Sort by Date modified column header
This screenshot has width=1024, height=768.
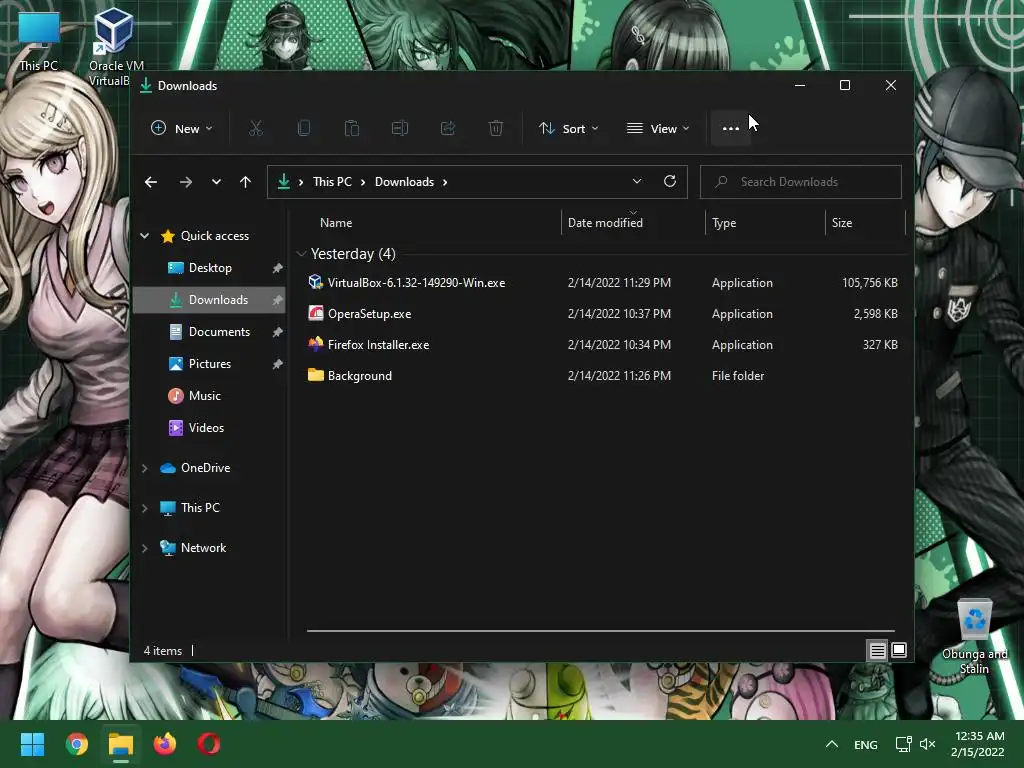coord(632,223)
